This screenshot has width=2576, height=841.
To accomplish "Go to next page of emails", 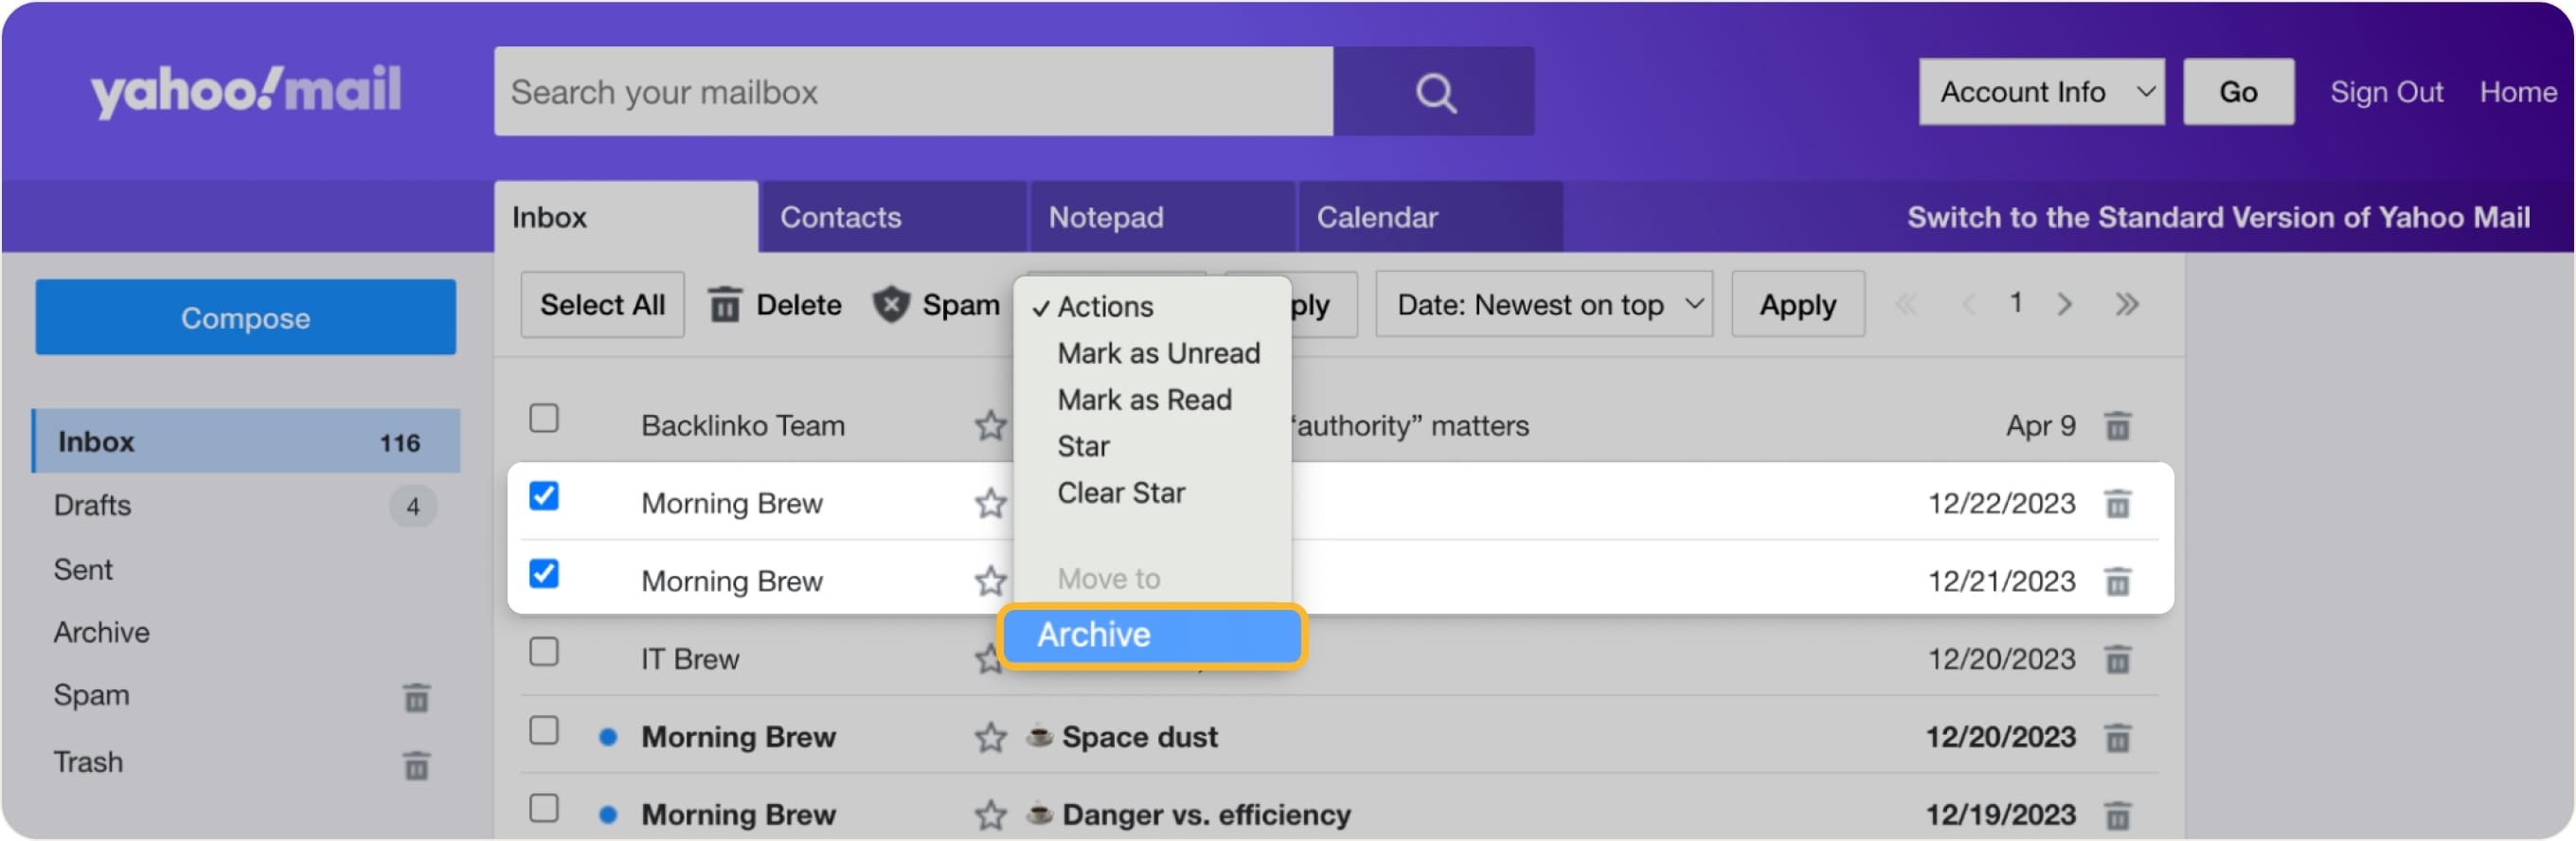I will 2064,304.
